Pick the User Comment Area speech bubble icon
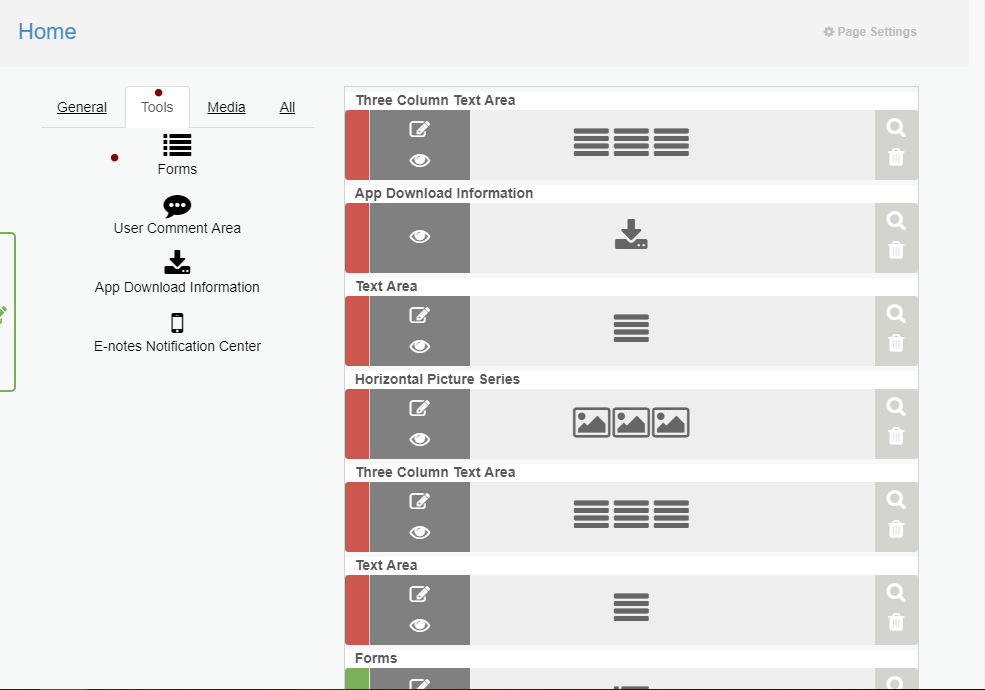The image size is (985, 690). coord(177,205)
